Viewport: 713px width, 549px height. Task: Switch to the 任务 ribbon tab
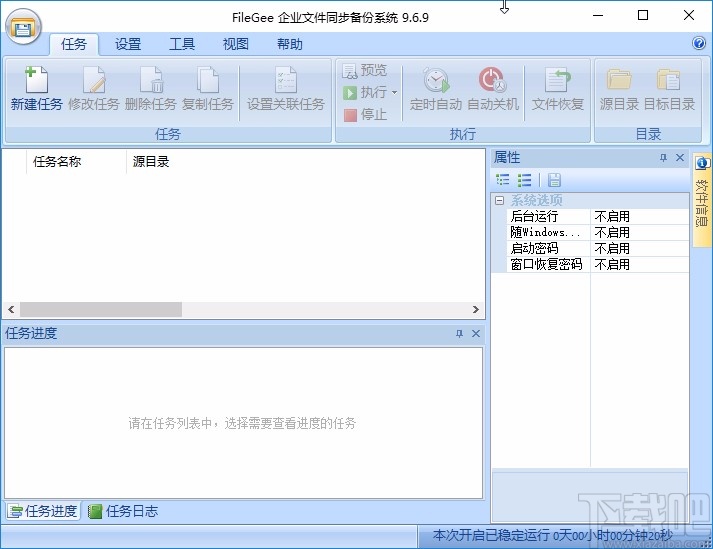pos(74,44)
